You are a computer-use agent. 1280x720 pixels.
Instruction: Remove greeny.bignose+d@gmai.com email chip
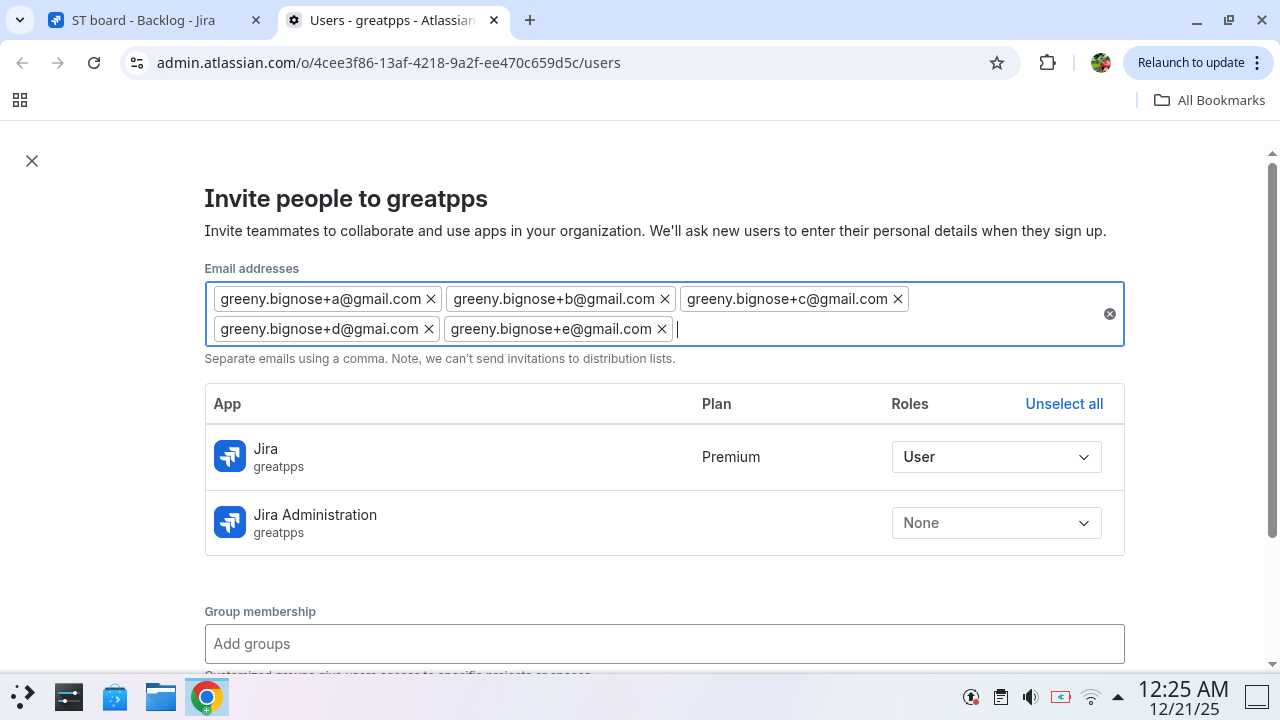tap(429, 329)
